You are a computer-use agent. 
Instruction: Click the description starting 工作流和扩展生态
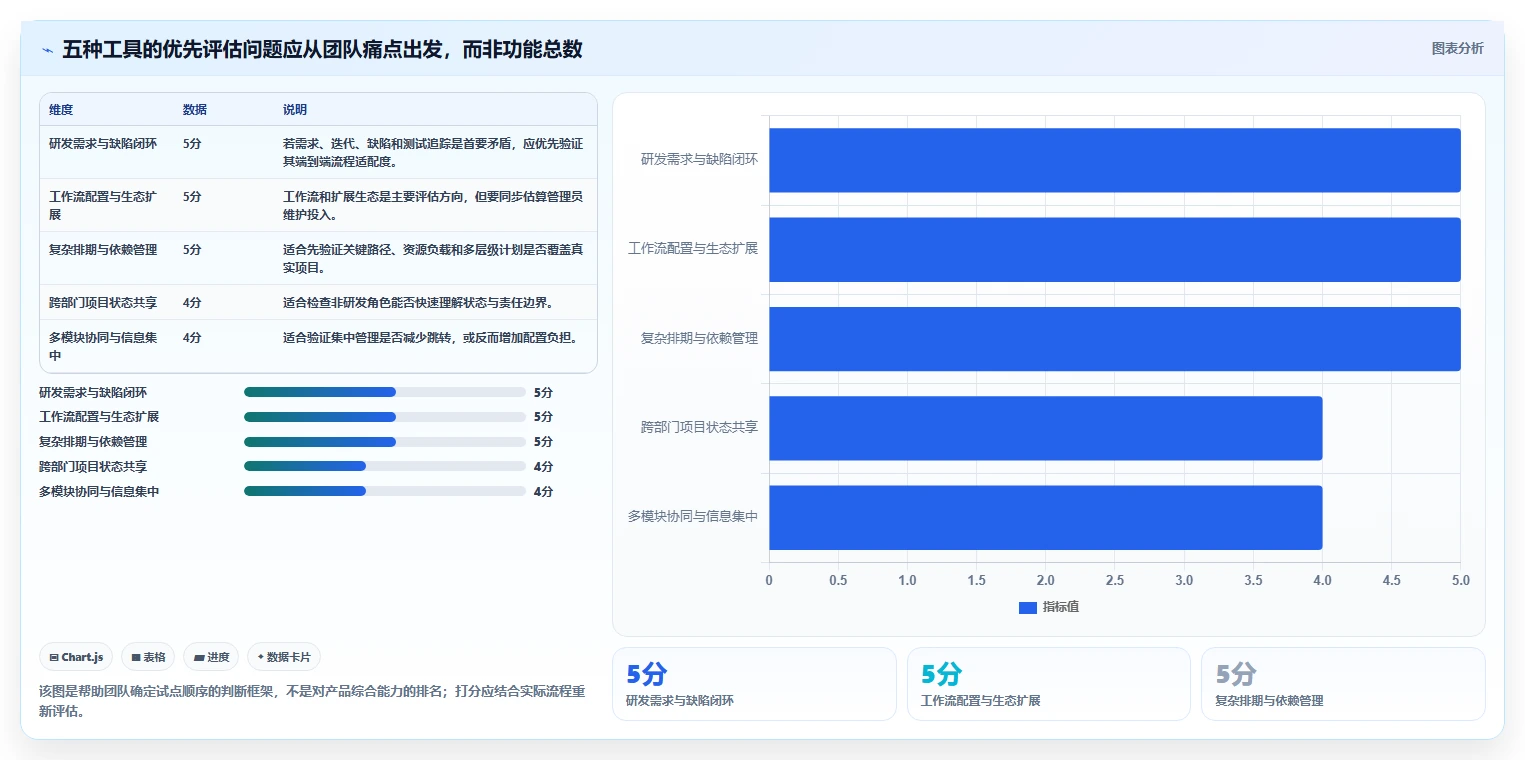point(433,205)
